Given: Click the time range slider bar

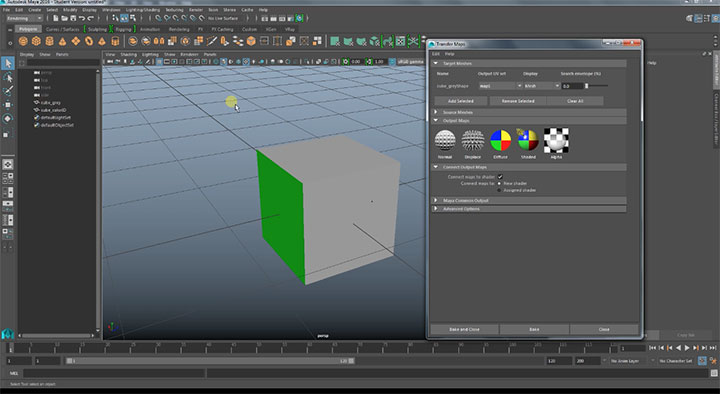Looking at the screenshot, I should [x=210, y=361].
